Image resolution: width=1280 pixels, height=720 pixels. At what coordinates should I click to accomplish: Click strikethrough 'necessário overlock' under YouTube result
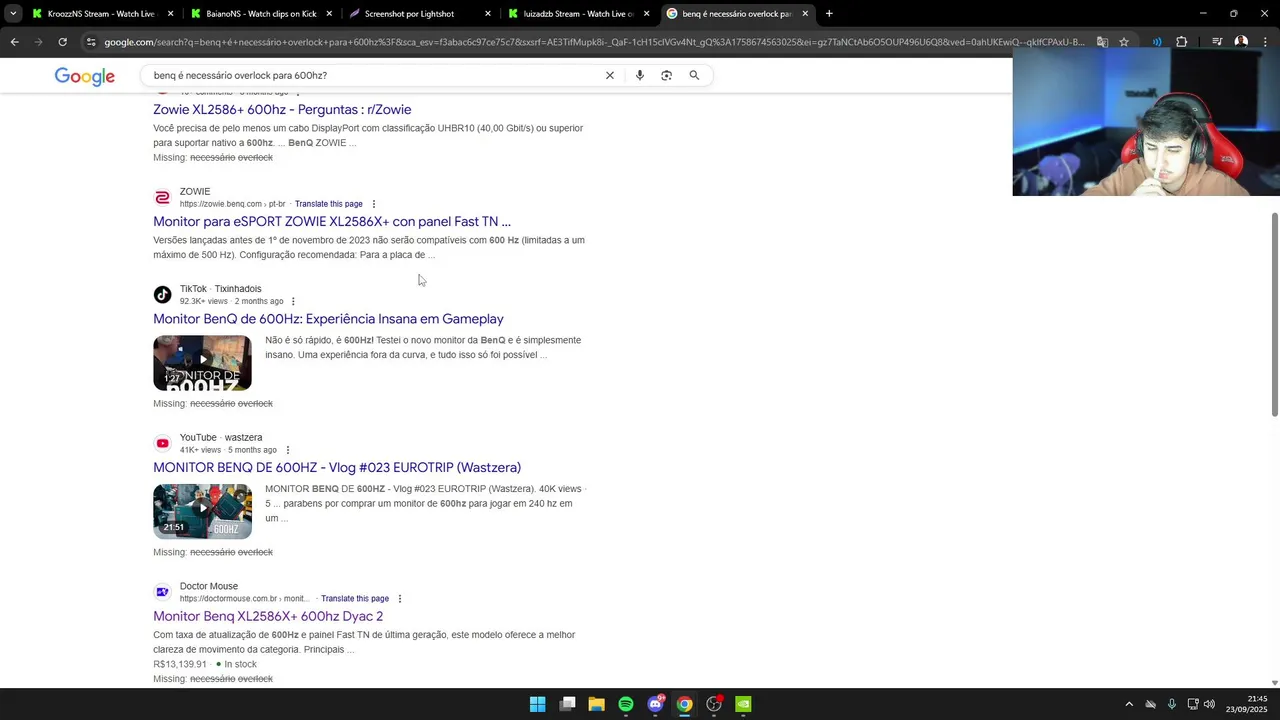tap(231, 552)
